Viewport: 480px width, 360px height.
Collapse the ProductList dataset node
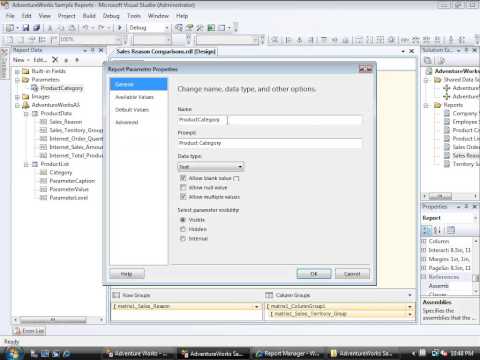(26, 164)
